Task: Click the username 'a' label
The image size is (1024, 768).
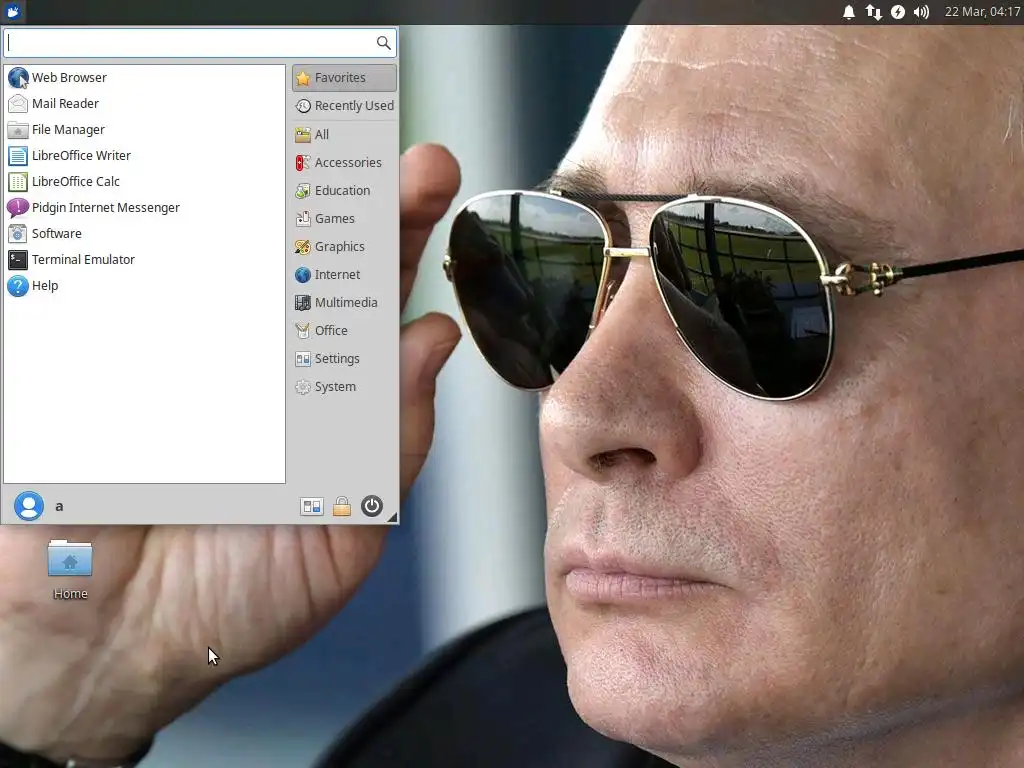Action: coord(59,507)
